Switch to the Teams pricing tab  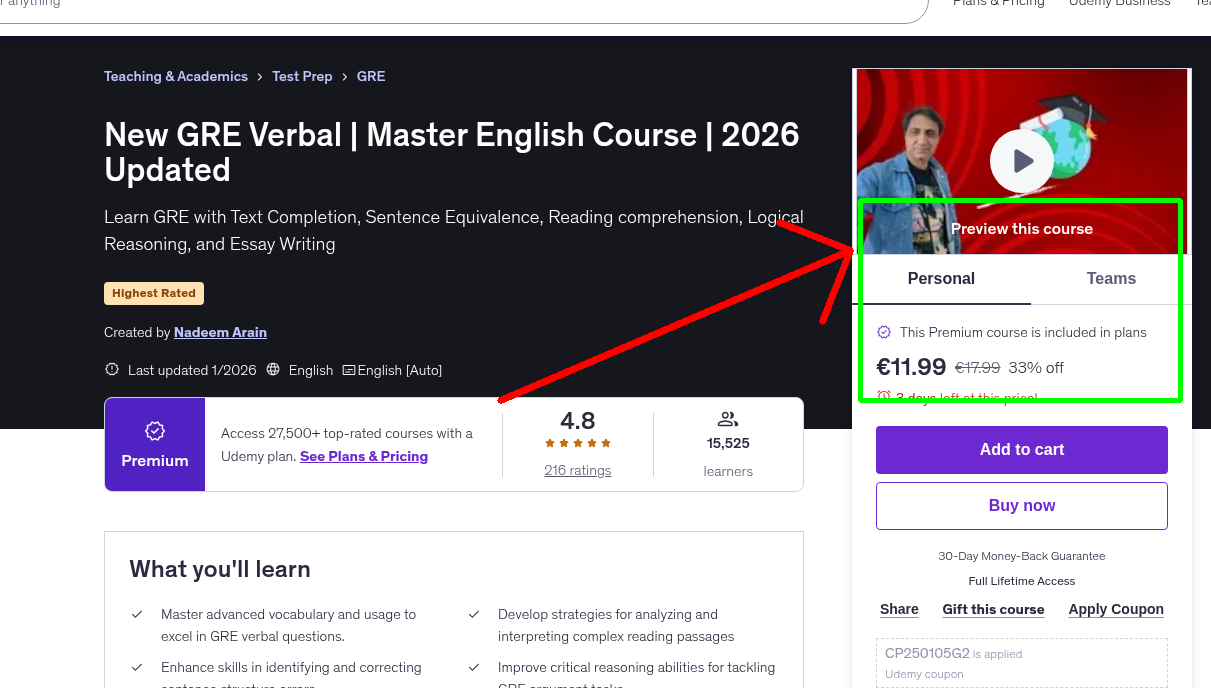tap(1110, 279)
